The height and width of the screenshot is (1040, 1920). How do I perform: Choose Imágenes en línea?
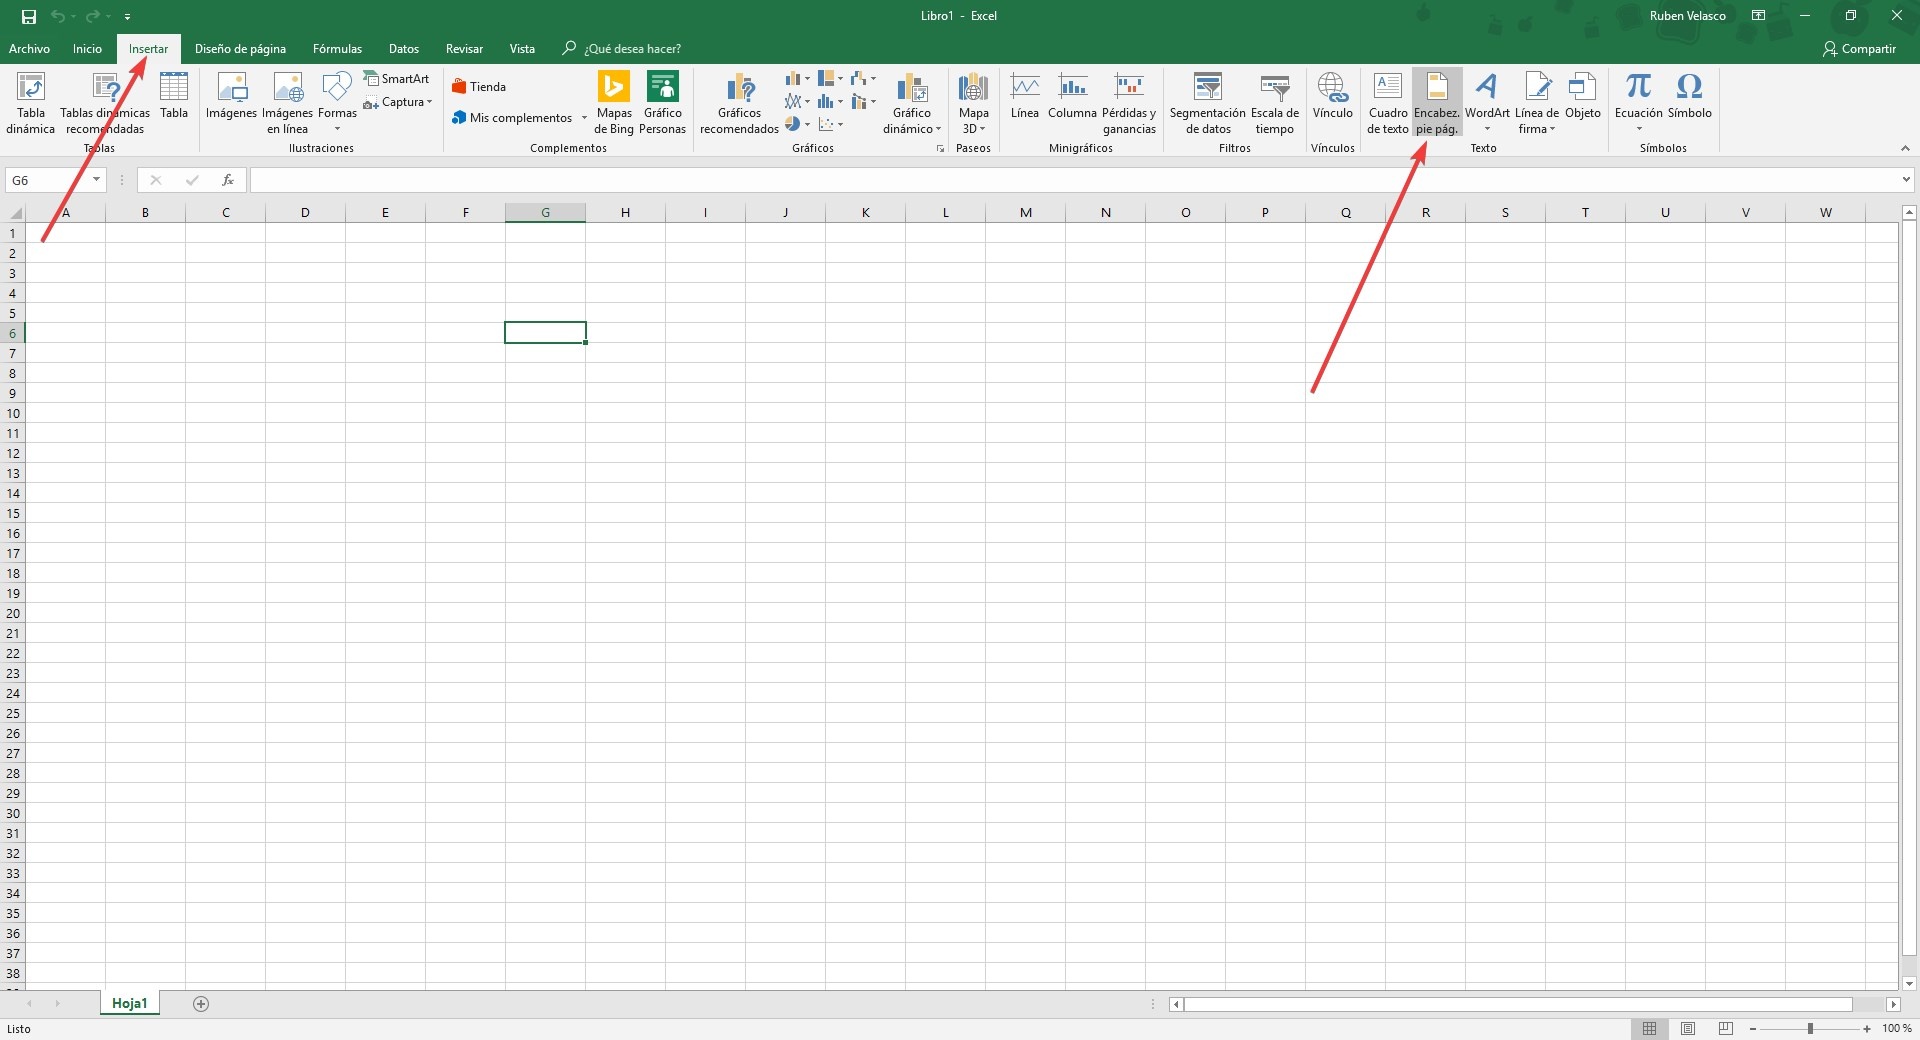click(287, 102)
